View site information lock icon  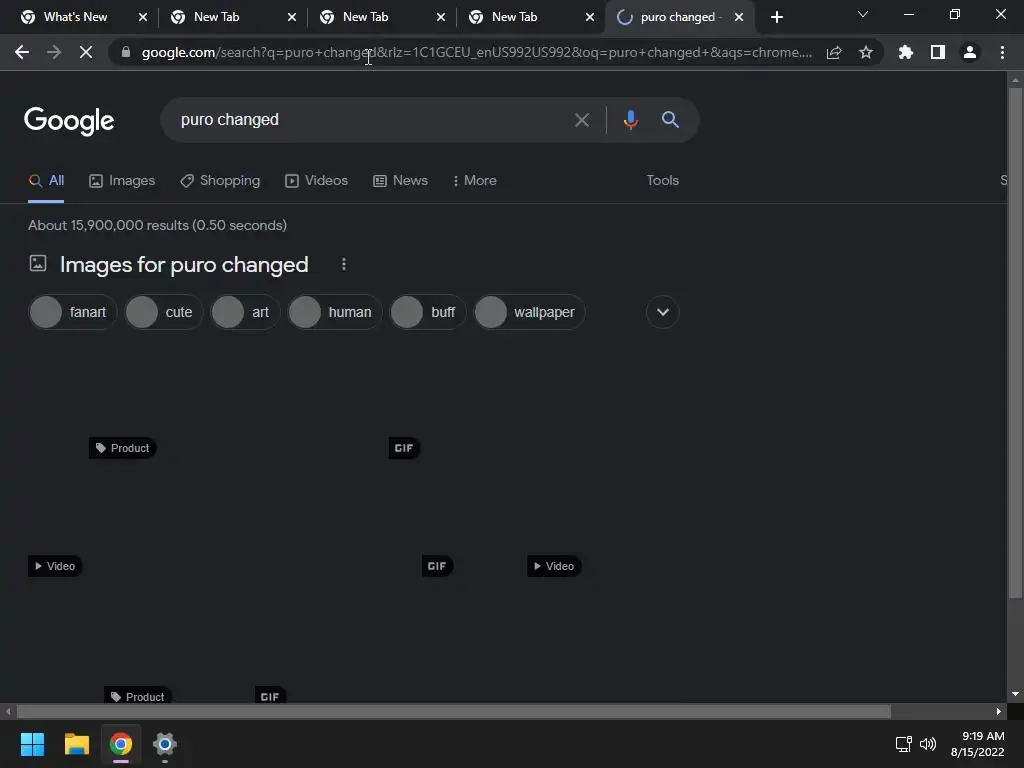pos(125,52)
